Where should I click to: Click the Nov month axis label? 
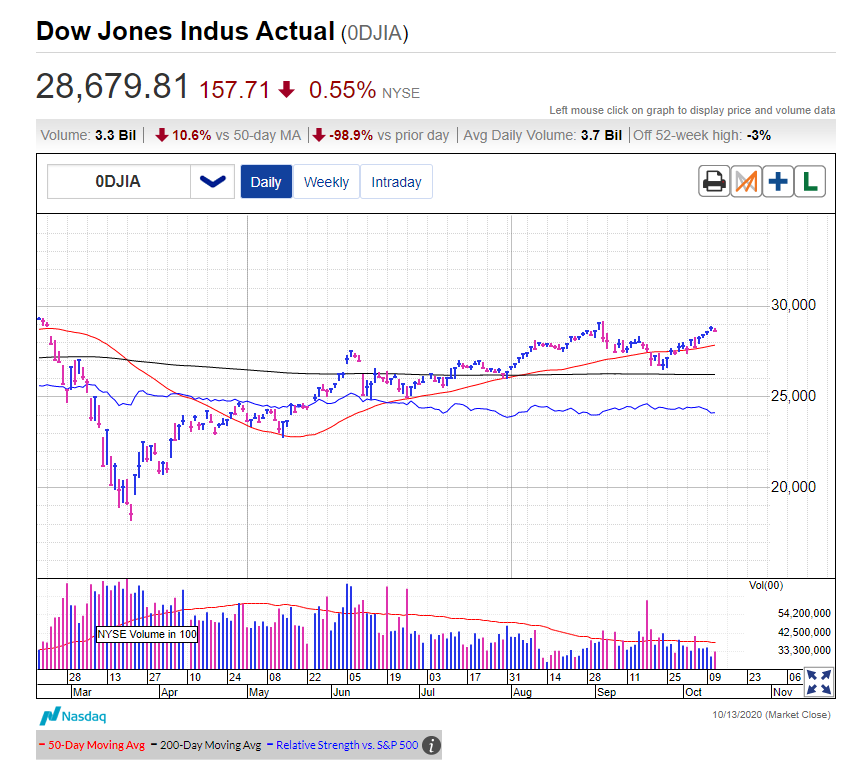point(782,692)
